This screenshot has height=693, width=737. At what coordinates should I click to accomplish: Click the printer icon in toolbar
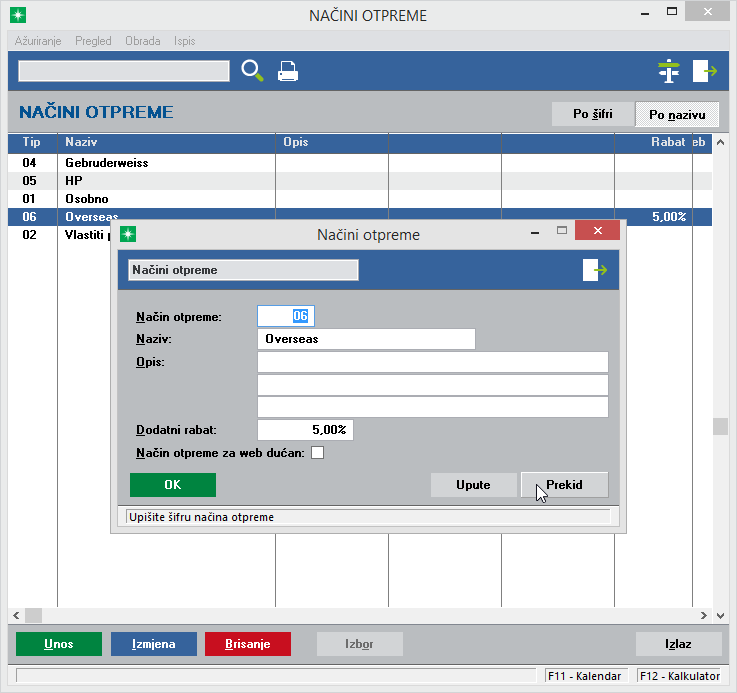(x=288, y=71)
